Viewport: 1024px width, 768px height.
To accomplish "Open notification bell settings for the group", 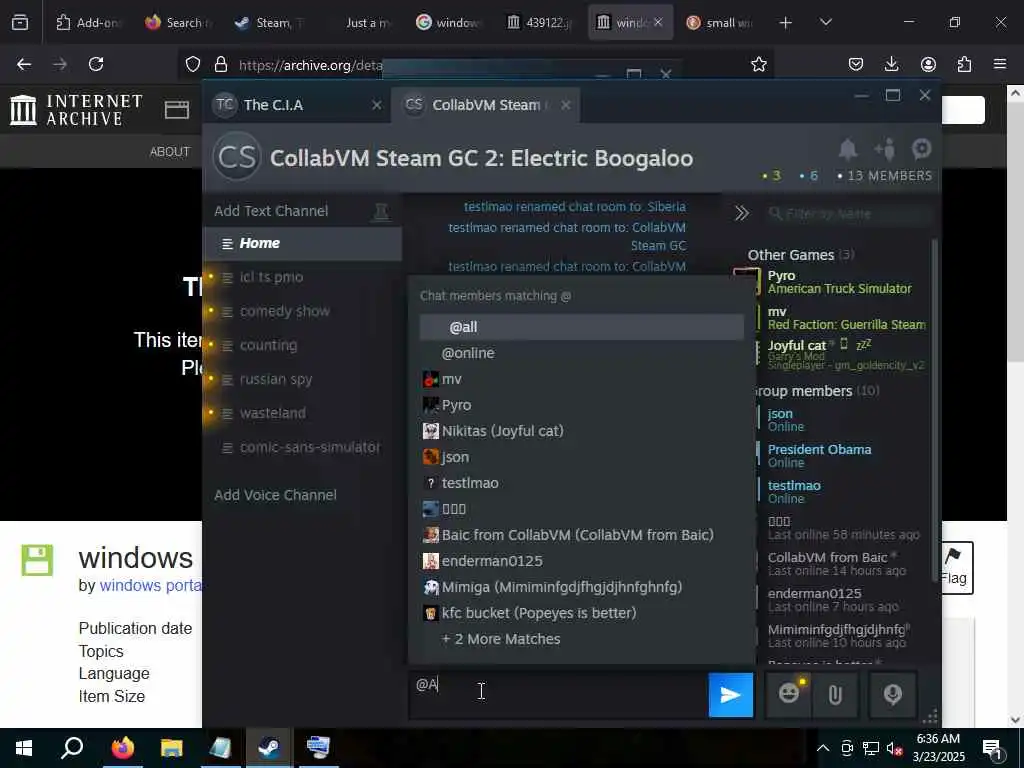I will (x=848, y=150).
